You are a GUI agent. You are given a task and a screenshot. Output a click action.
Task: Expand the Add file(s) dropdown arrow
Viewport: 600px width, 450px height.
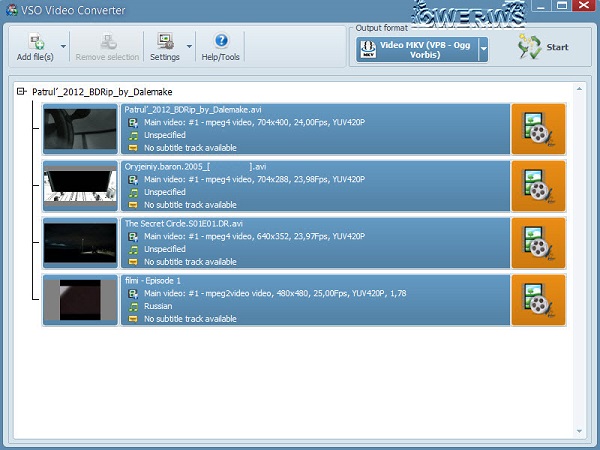click(64, 46)
